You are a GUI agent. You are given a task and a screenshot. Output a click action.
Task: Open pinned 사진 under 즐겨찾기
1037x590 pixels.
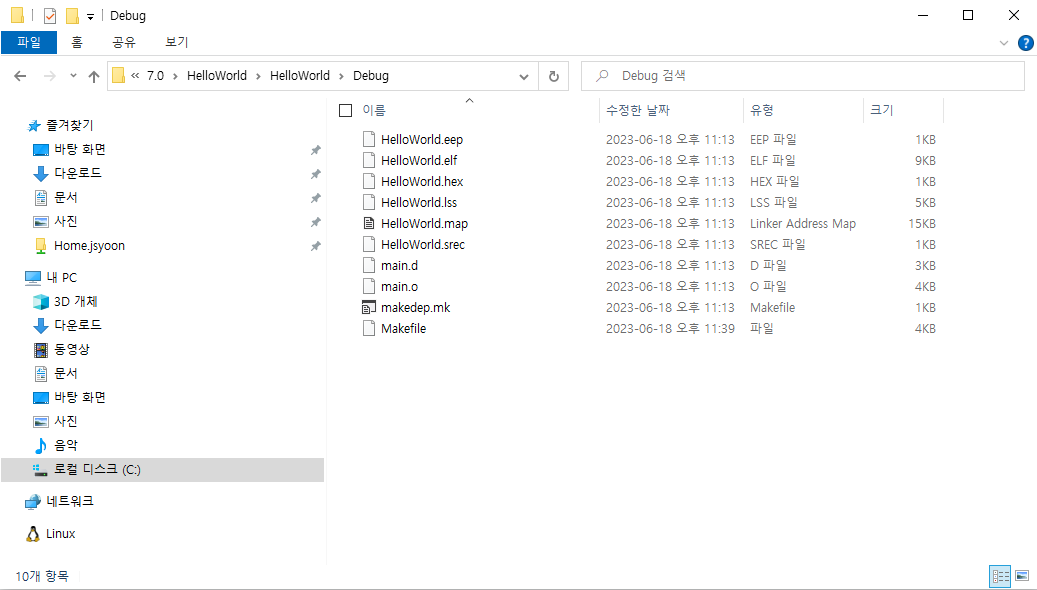tap(65, 221)
